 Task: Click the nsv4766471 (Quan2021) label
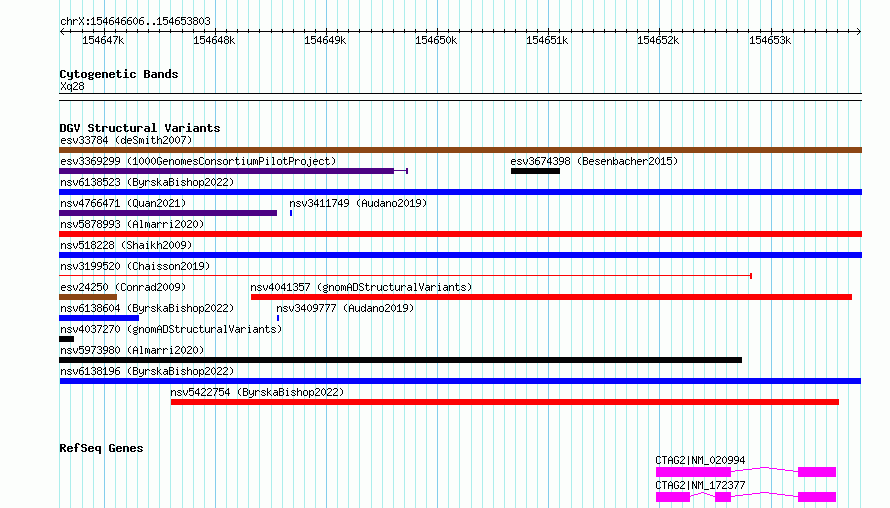click(x=123, y=203)
